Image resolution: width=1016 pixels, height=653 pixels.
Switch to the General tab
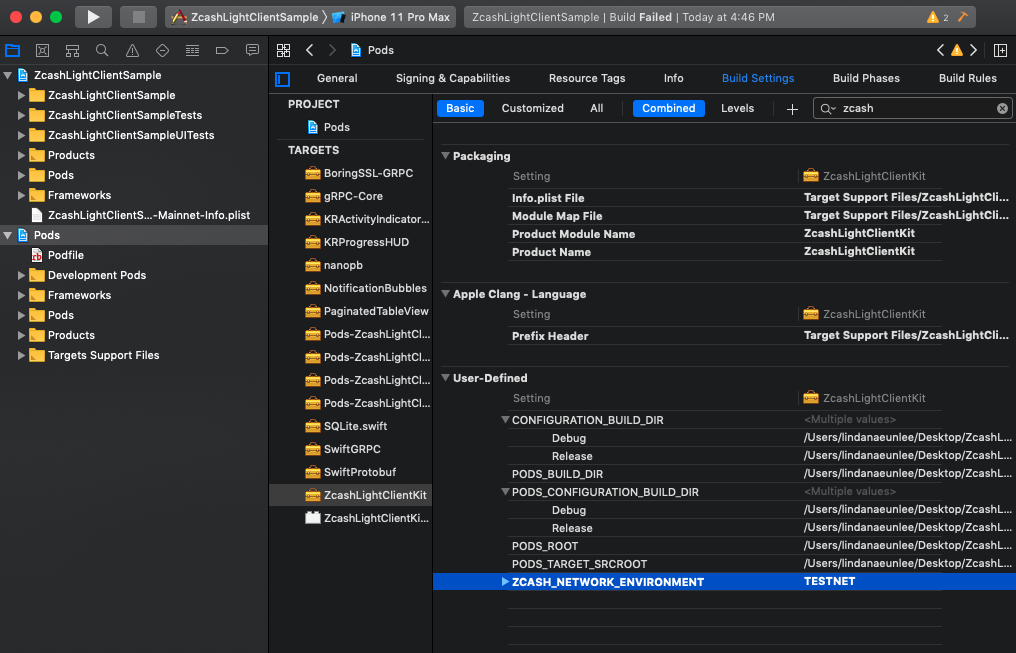(337, 78)
